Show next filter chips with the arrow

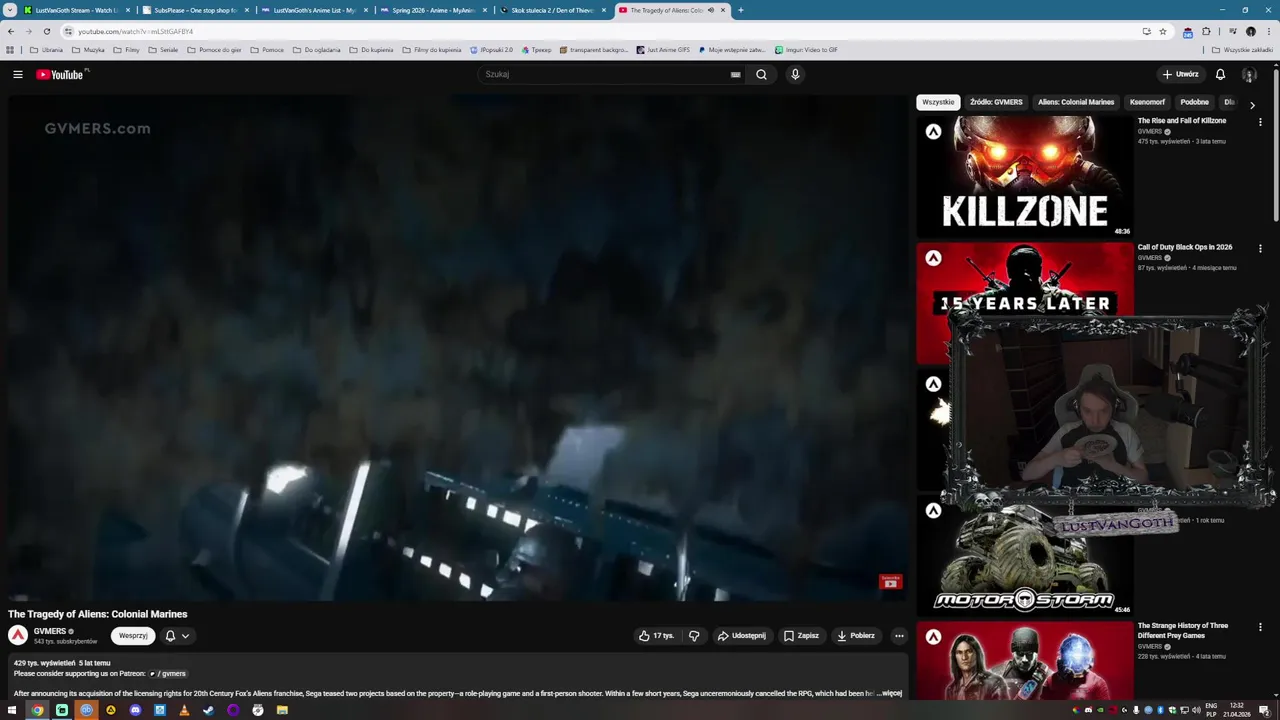coord(1252,104)
